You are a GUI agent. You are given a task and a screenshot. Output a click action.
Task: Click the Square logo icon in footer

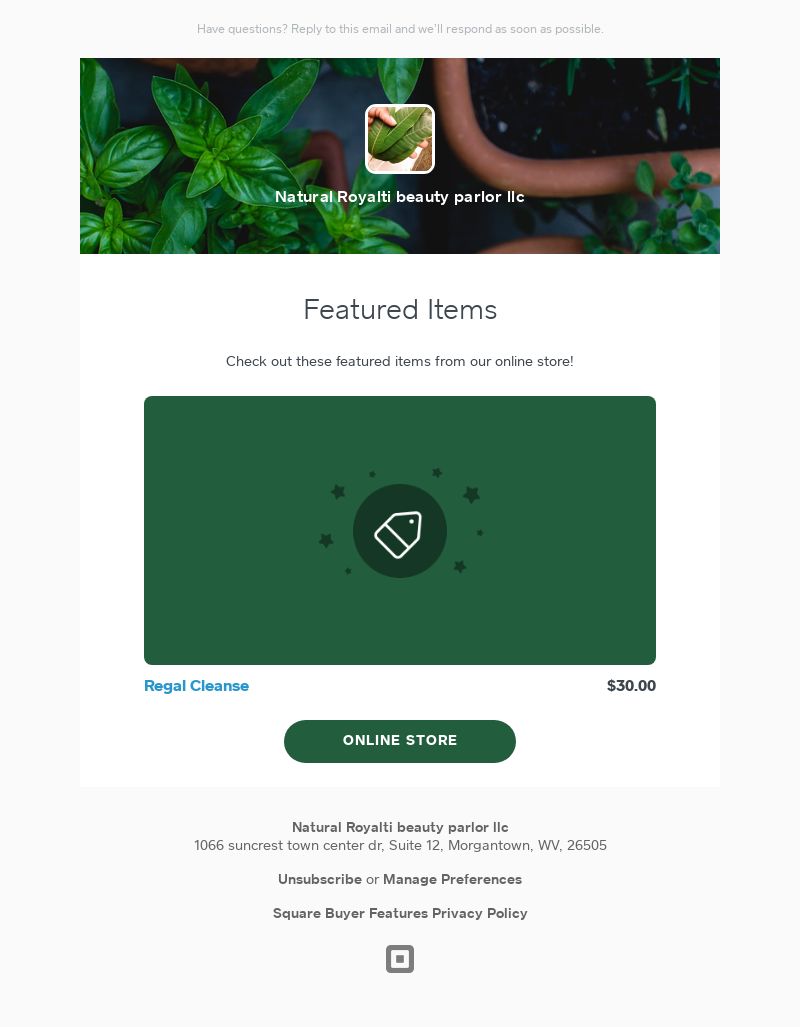(x=400, y=959)
